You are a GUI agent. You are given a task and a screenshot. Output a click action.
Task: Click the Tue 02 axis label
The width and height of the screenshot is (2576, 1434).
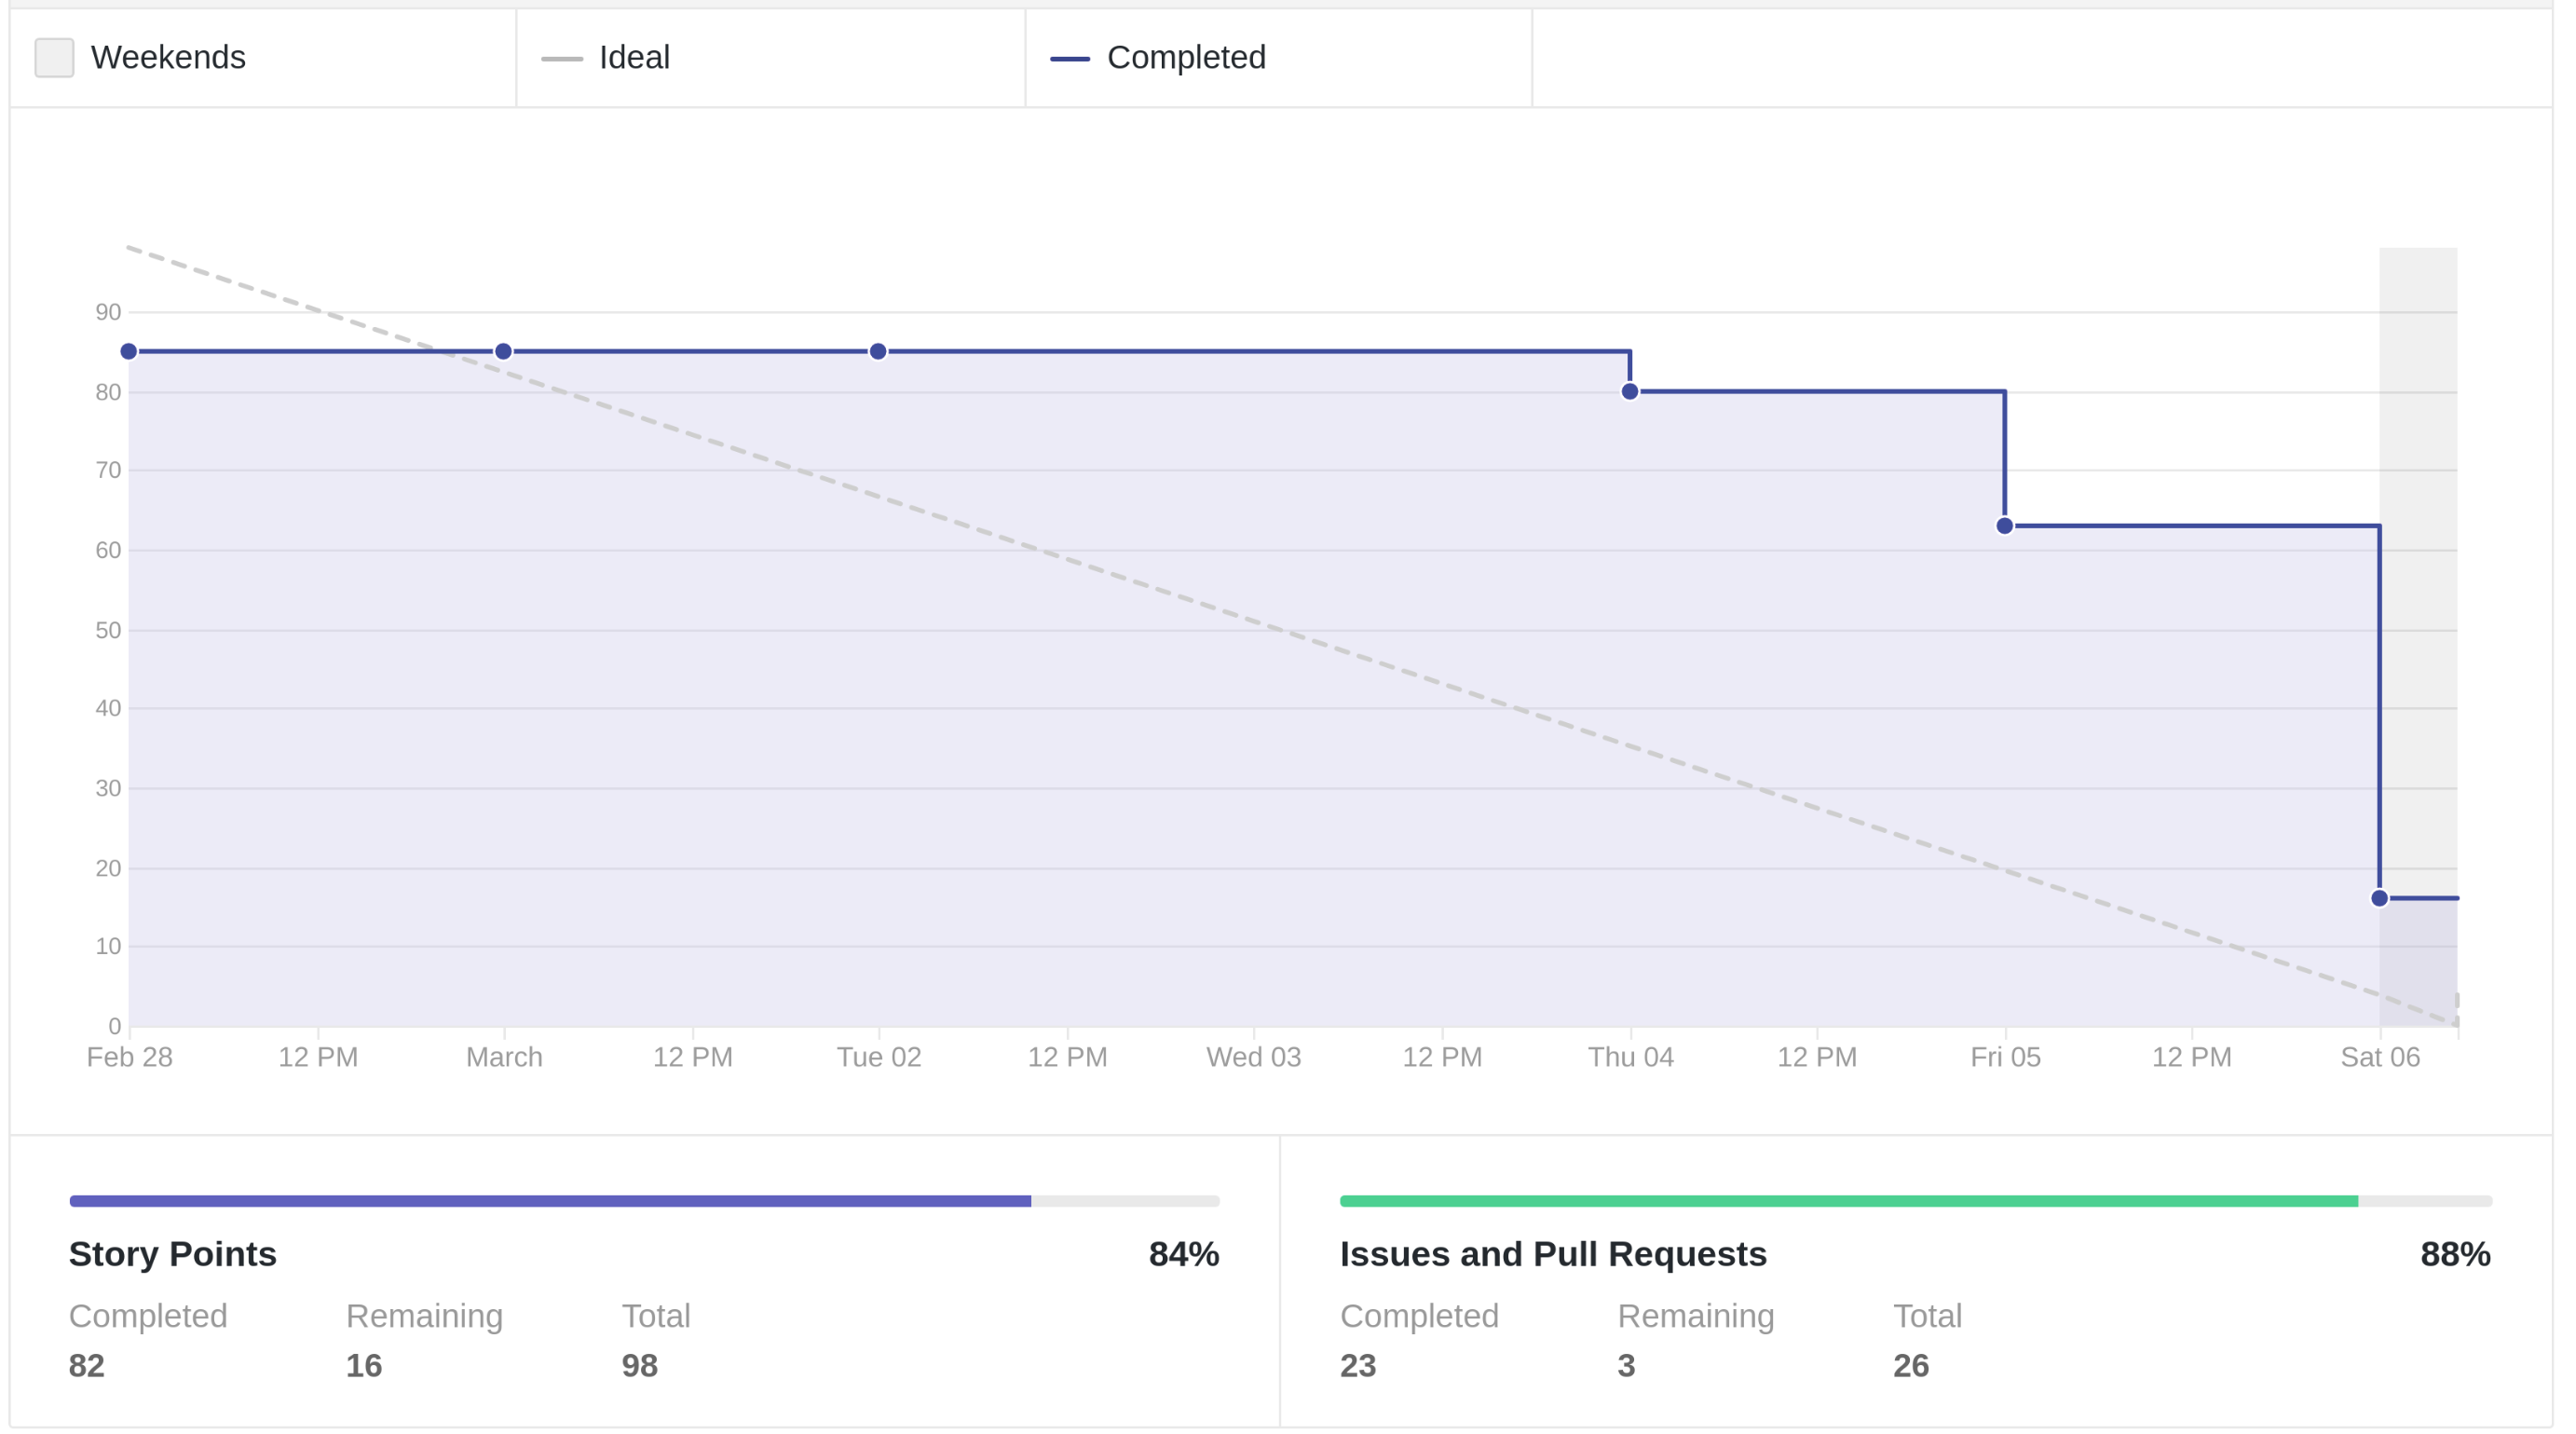879,1057
